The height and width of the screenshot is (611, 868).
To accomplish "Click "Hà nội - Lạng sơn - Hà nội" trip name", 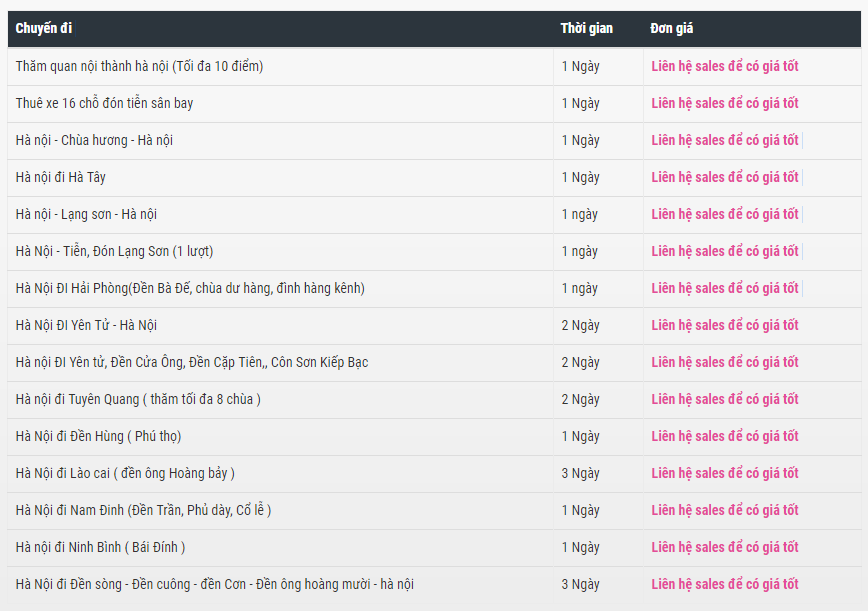I will point(86,214).
